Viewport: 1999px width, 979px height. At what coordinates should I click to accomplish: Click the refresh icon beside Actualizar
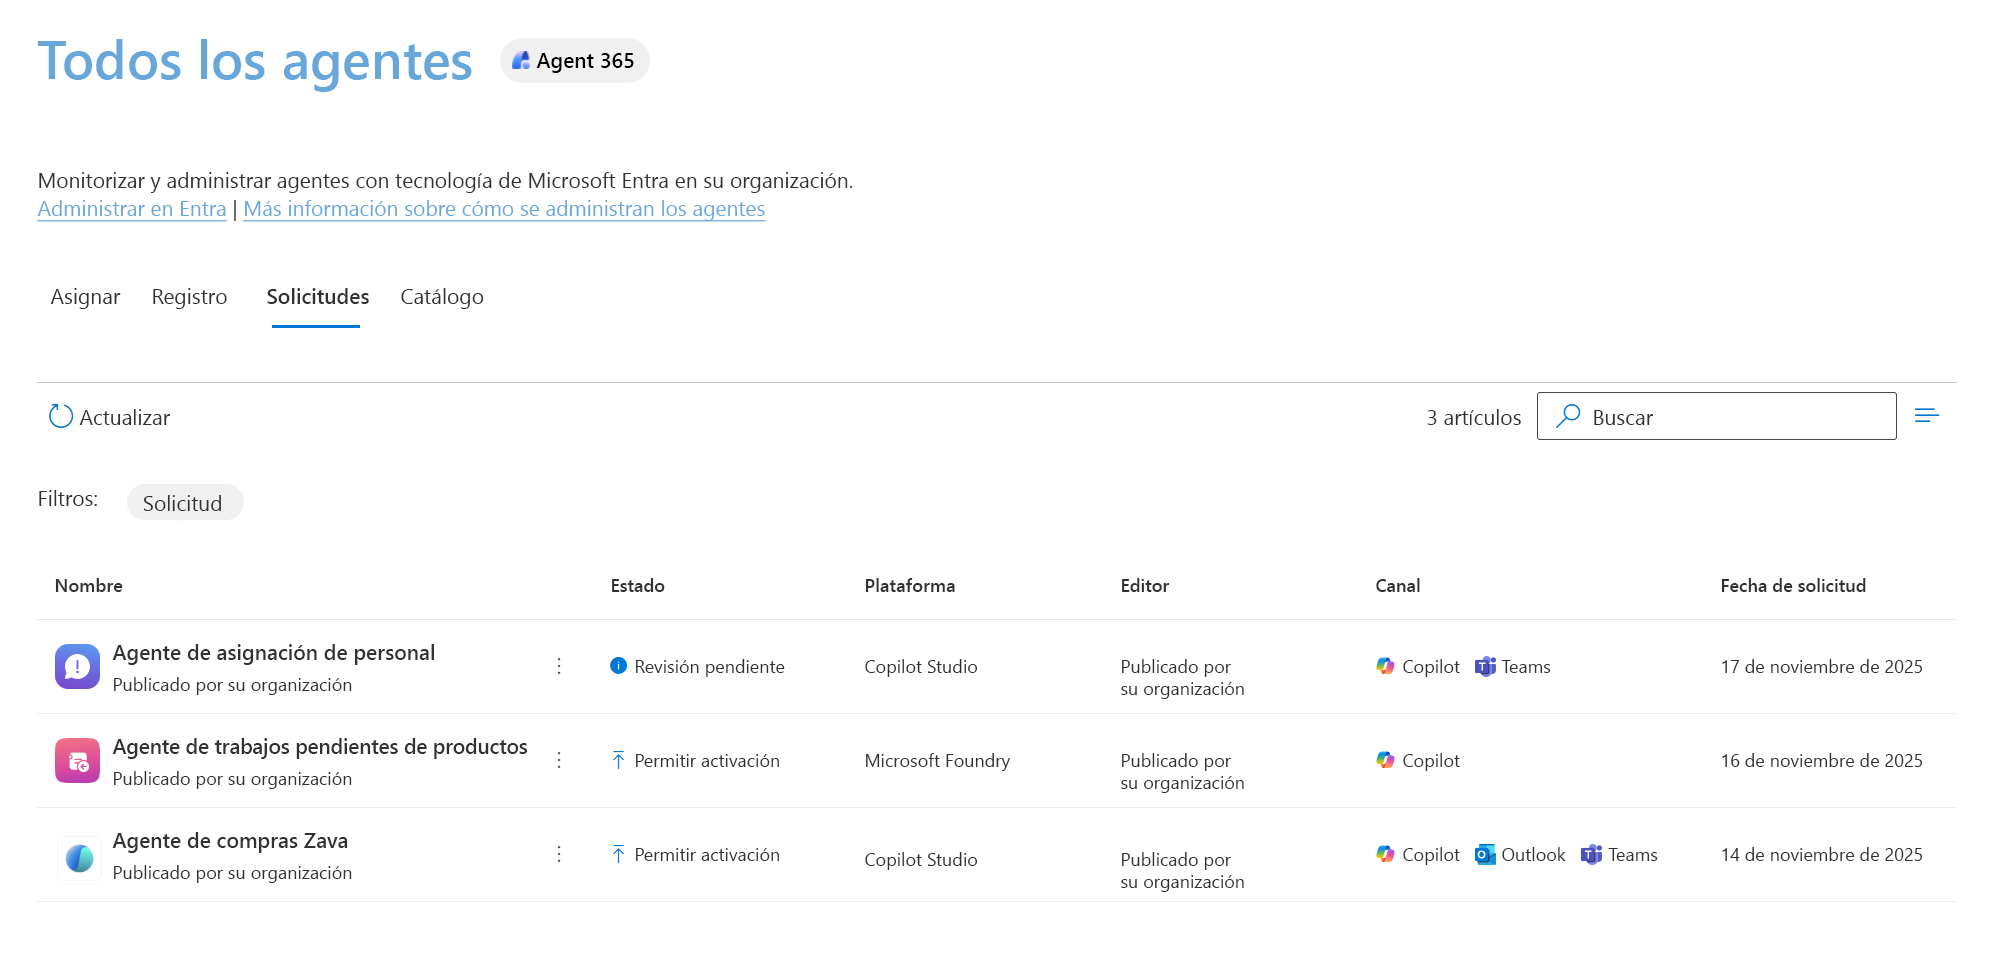61,417
